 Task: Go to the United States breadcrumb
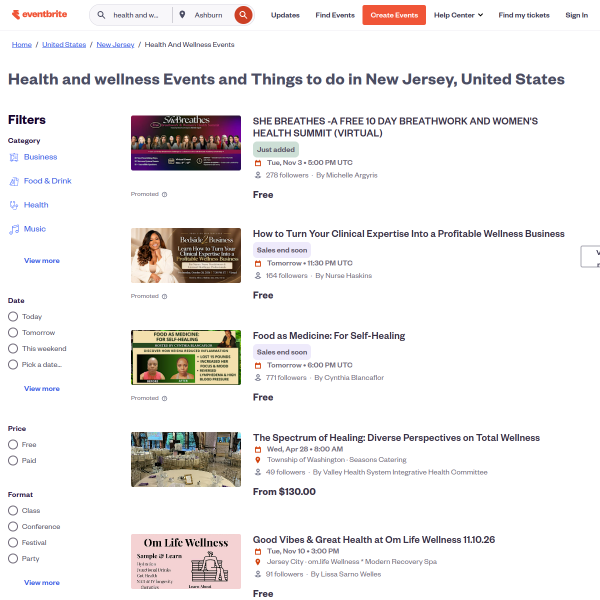coord(64,44)
